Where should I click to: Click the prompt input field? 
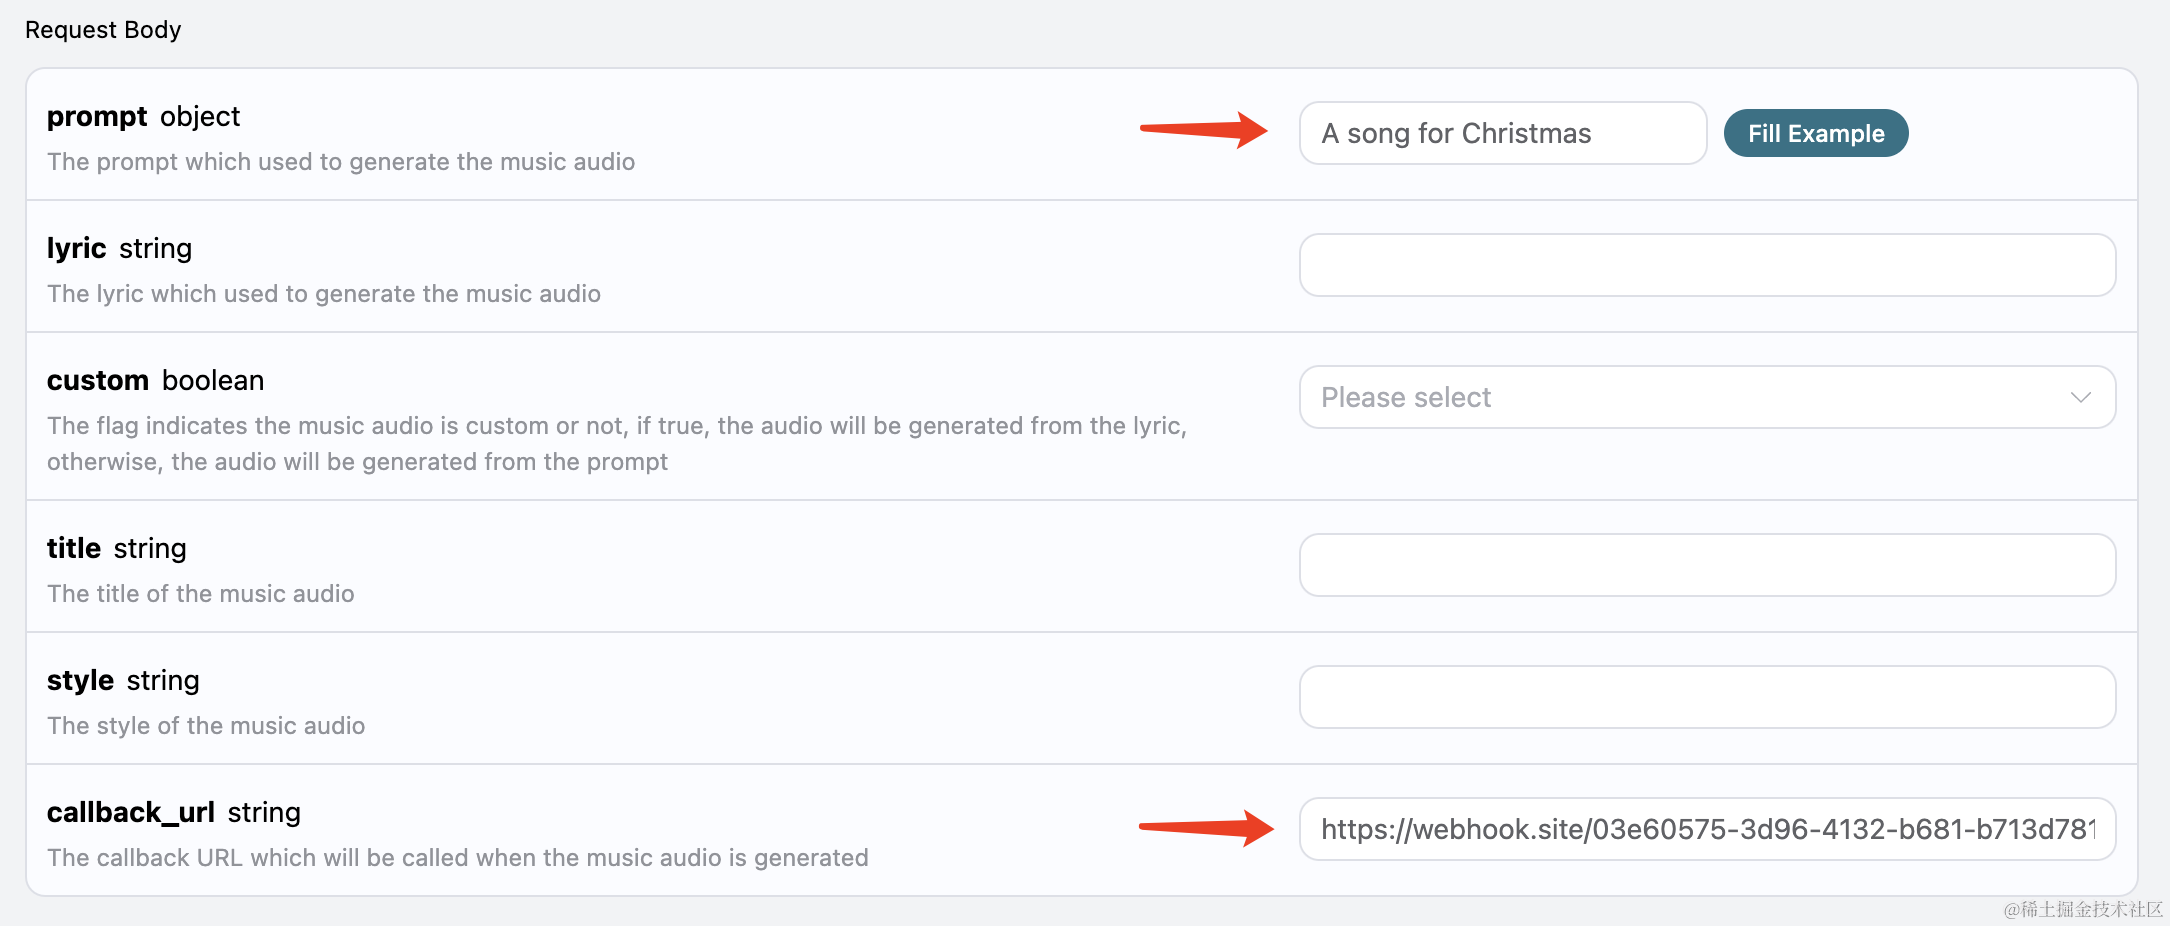click(1502, 133)
